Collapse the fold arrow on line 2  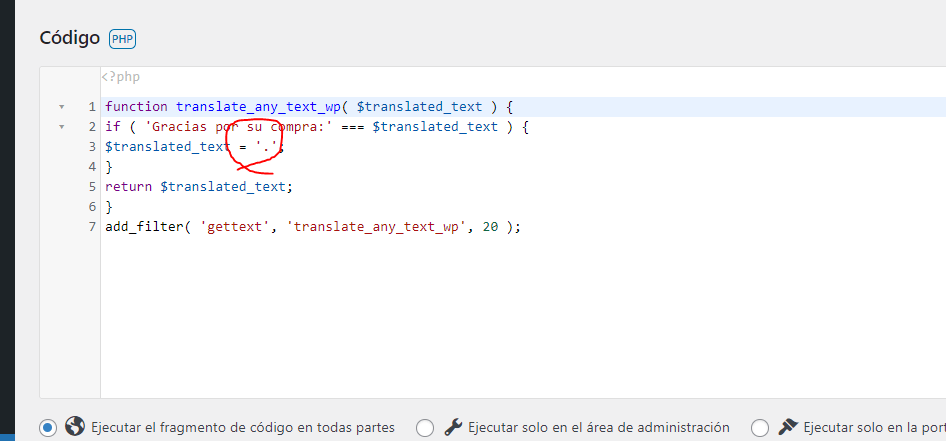(x=61, y=127)
